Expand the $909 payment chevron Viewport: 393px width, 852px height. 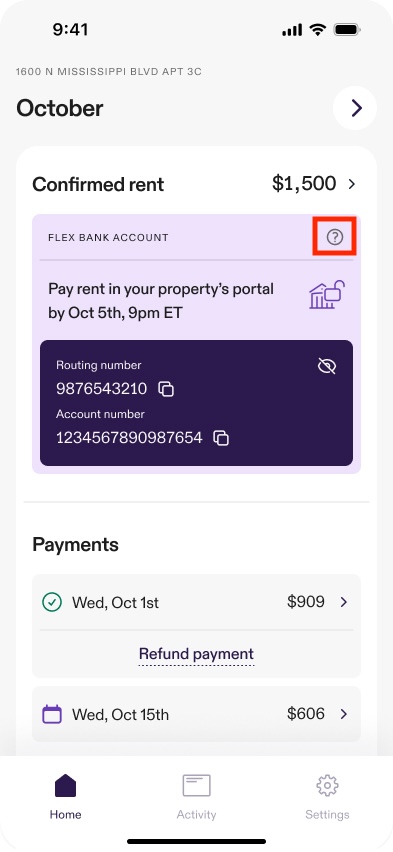pyautogui.click(x=344, y=602)
